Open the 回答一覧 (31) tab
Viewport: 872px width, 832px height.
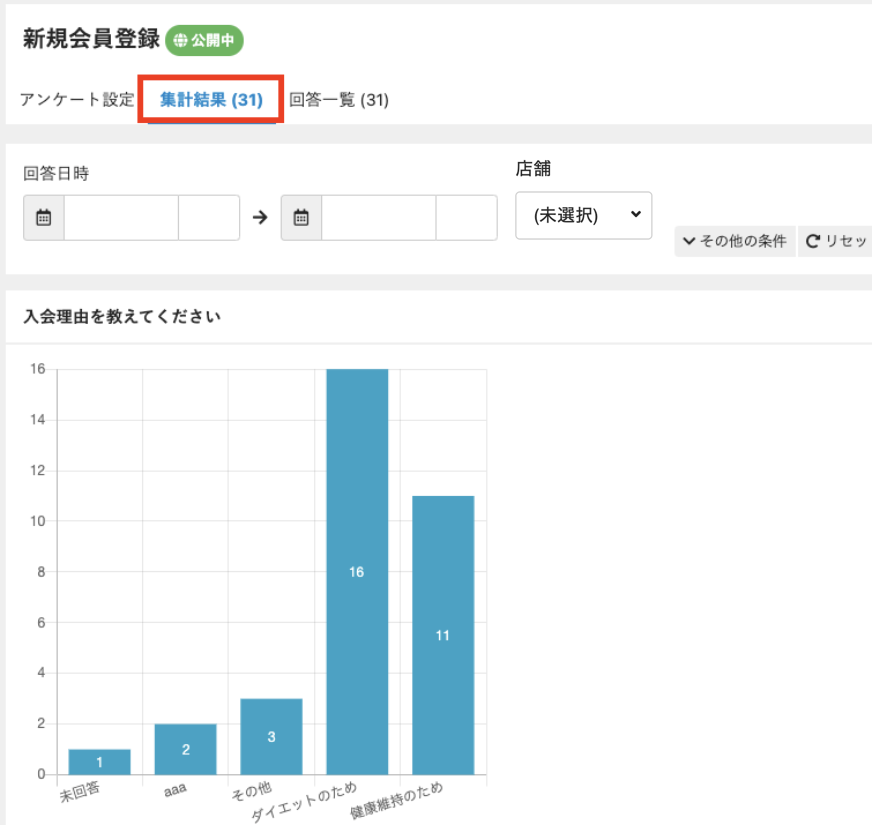[339, 100]
